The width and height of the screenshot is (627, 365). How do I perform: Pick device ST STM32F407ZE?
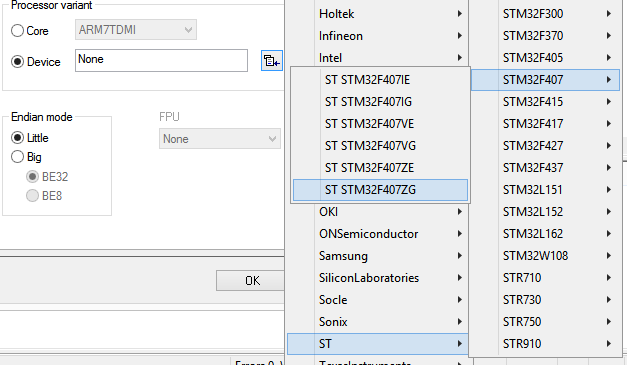[x=380, y=168]
